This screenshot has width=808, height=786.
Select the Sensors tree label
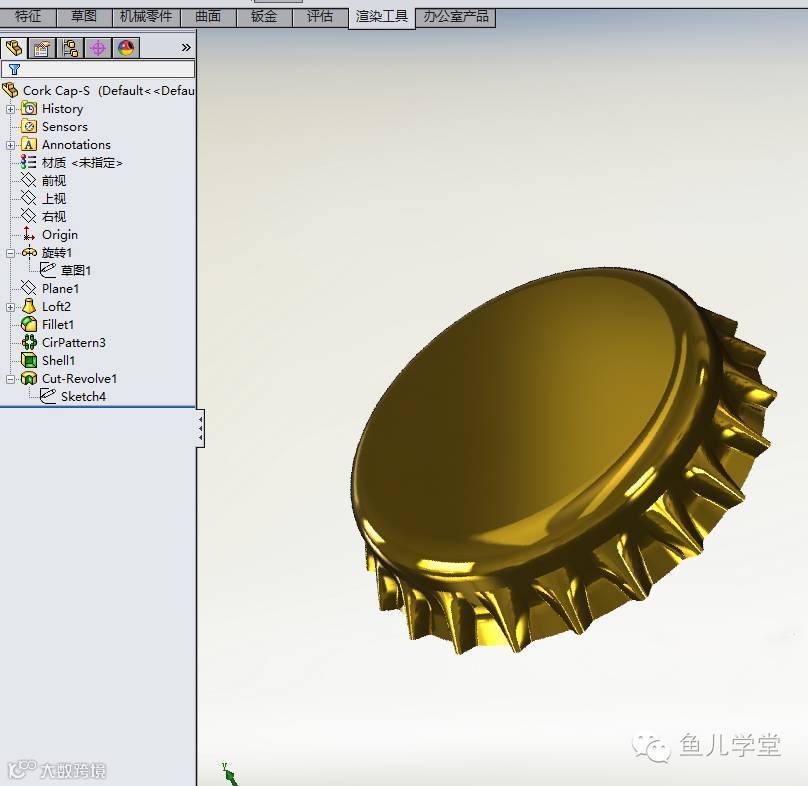(x=65, y=127)
